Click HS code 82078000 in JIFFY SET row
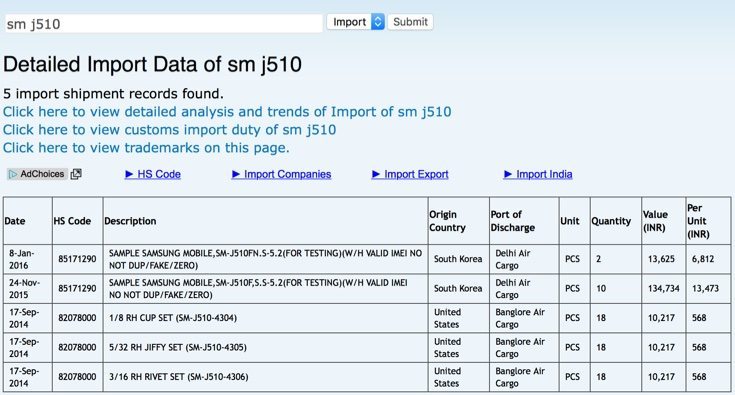The image size is (735, 395). coord(77,348)
